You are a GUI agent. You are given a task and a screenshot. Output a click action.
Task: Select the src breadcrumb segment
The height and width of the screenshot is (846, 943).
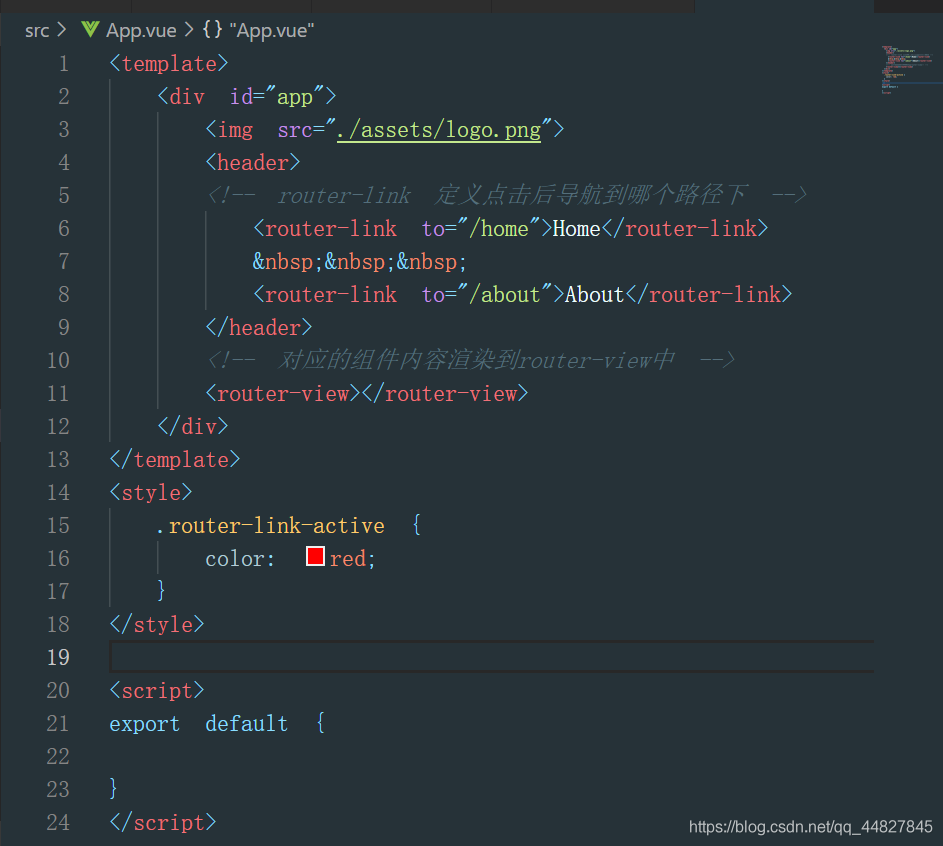click(37, 30)
